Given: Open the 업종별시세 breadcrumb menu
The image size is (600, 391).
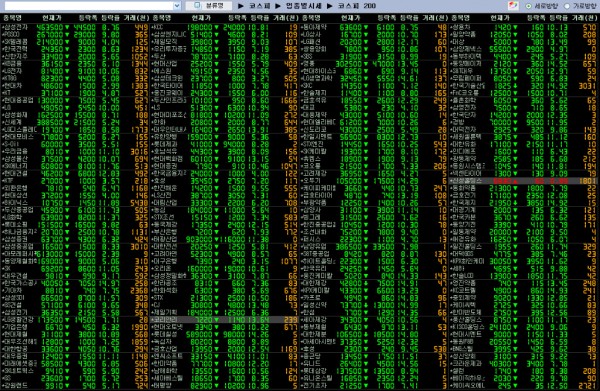Looking at the screenshot, I should pyautogui.click(x=303, y=6).
